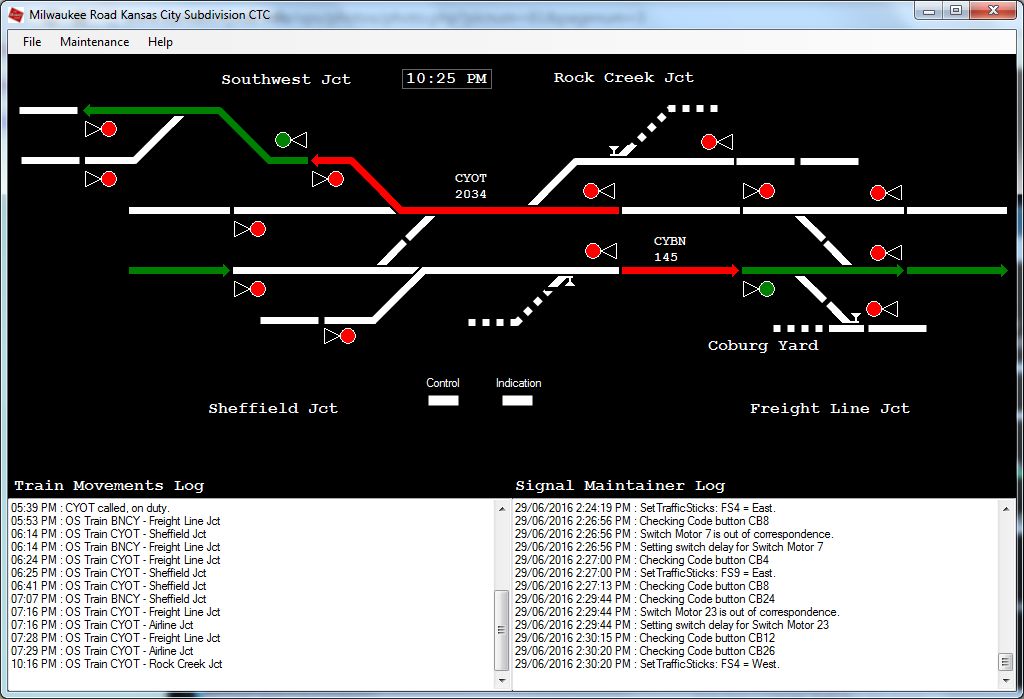Viewport: 1024px width, 699px height.
Task: Click red signal under lower main track at Sheffield
Action: click(x=258, y=289)
